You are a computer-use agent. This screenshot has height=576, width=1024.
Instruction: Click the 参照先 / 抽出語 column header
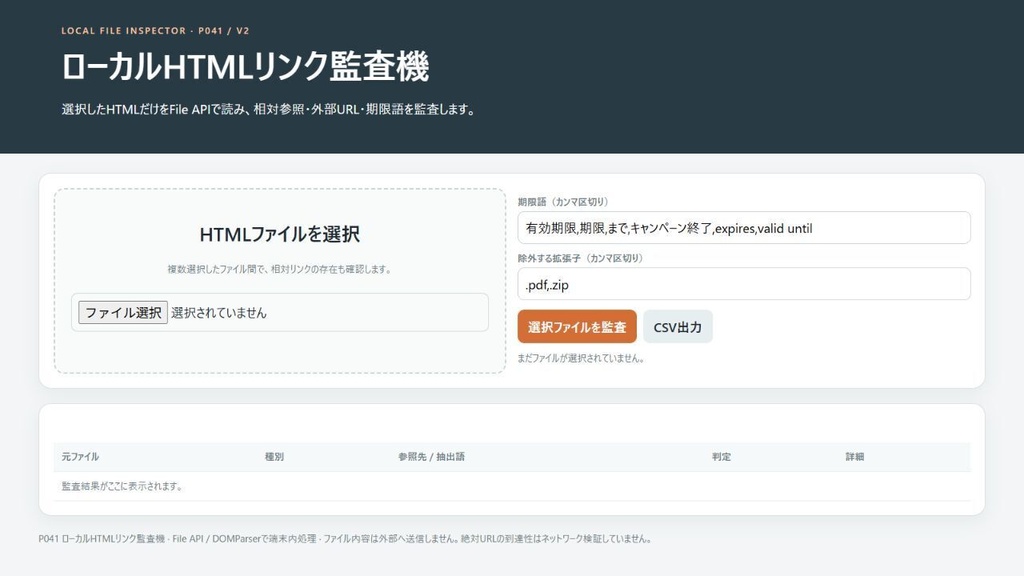431,456
